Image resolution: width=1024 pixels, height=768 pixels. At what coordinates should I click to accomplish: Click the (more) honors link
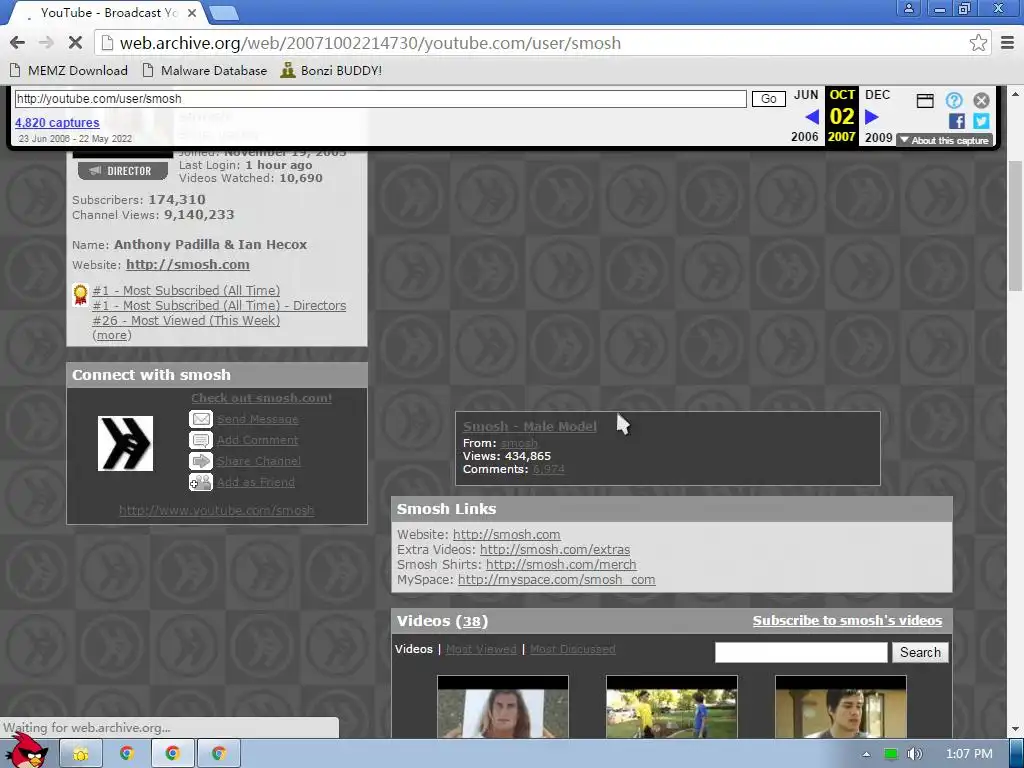tap(112, 335)
